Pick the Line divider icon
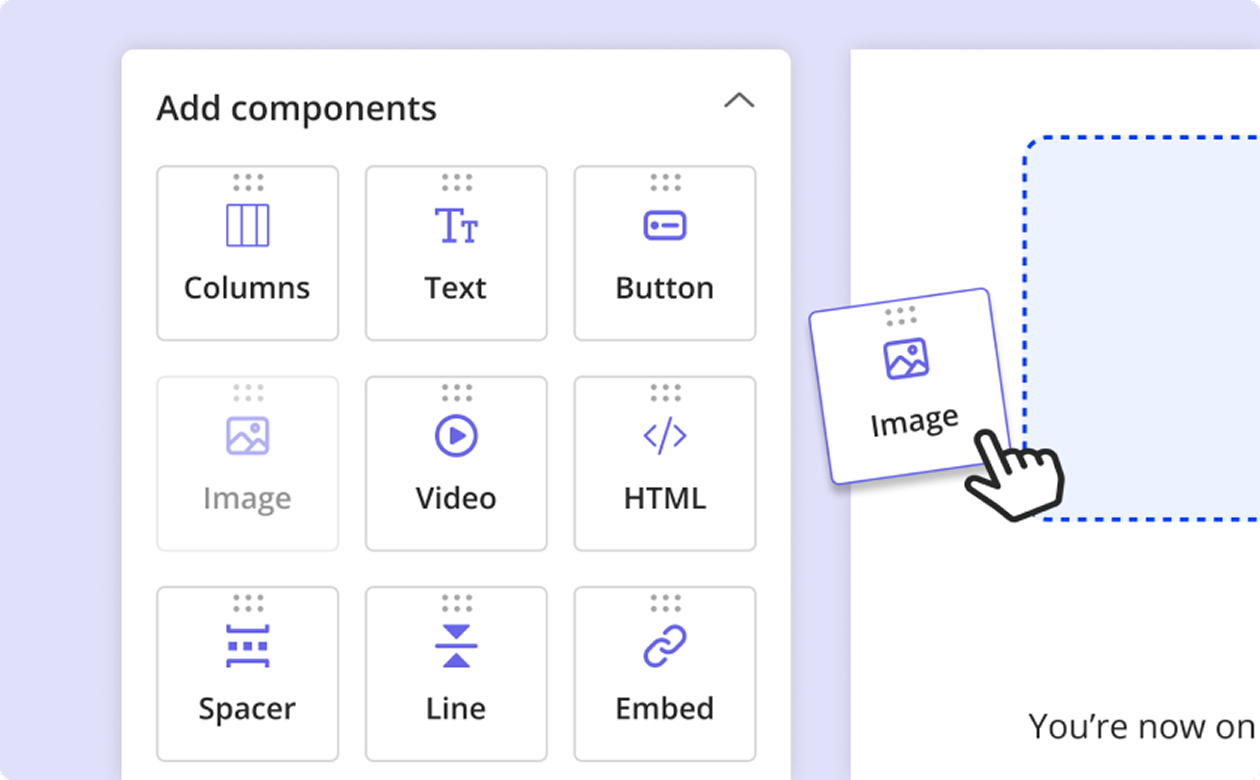This screenshot has width=1260, height=780. [x=456, y=646]
